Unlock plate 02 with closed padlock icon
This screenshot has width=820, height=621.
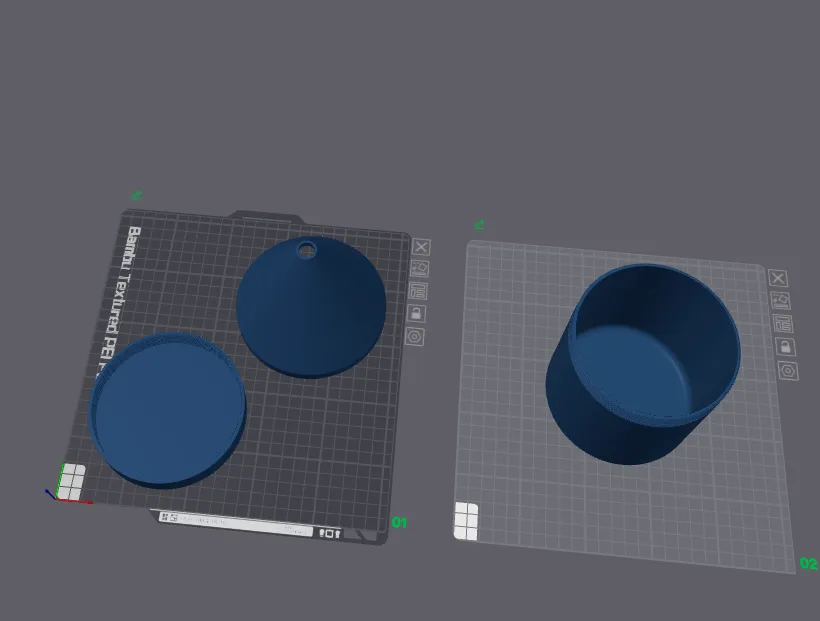click(786, 347)
